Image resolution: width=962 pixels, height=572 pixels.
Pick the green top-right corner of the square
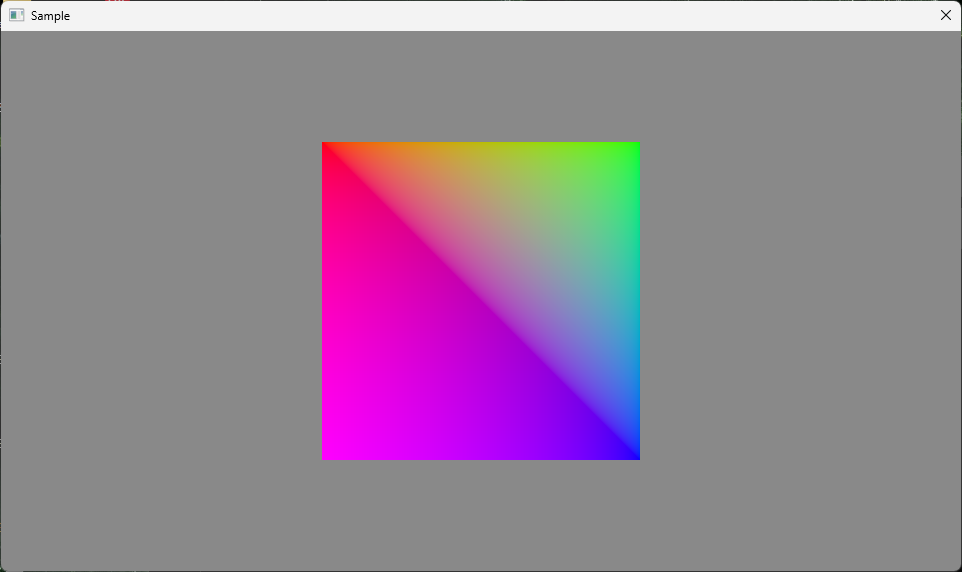click(635, 146)
